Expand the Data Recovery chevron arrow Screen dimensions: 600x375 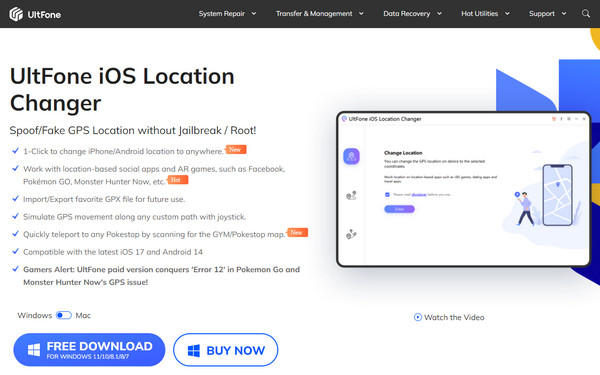pyautogui.click(x=439, y=14)
